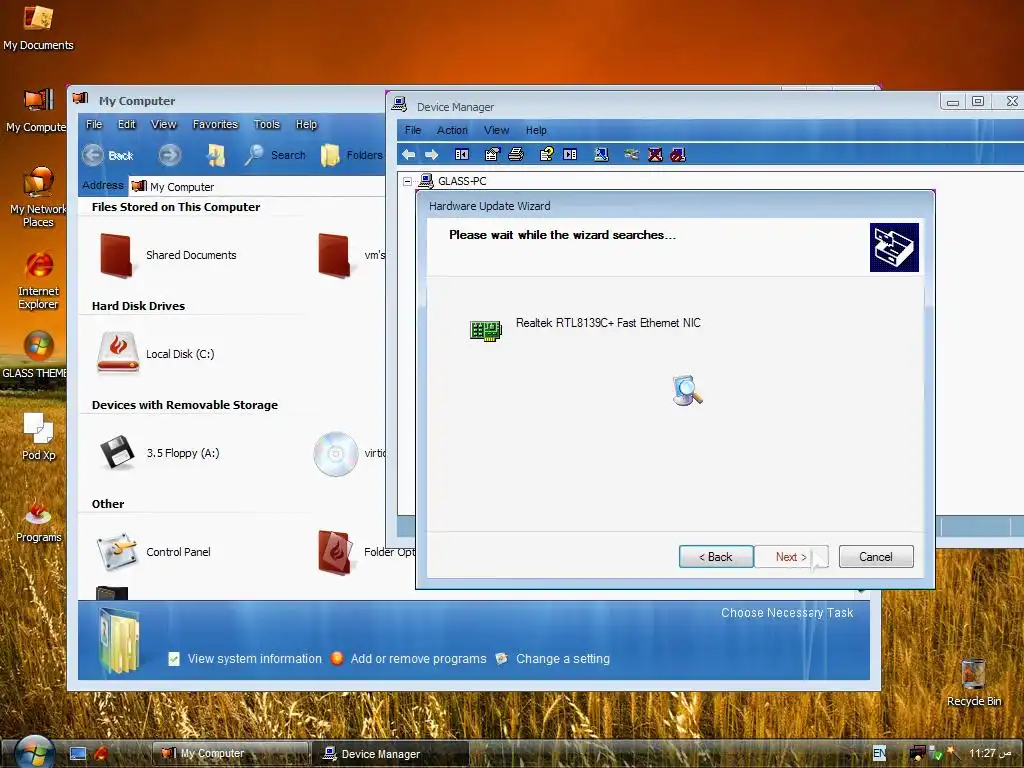Viewport: 1024px width, 768px height.
Task: Select the CD drive icon in My Computer
Action: 336,453
